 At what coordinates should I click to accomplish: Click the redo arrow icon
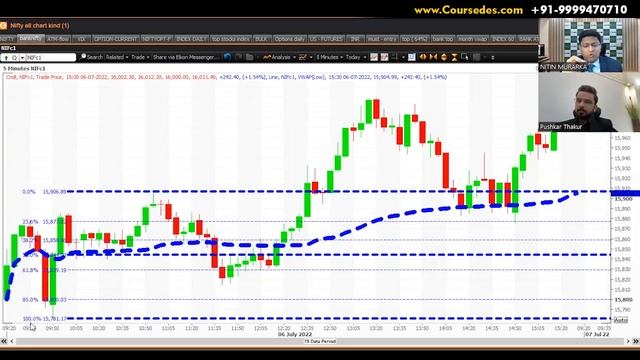click(x=239, y=57)
